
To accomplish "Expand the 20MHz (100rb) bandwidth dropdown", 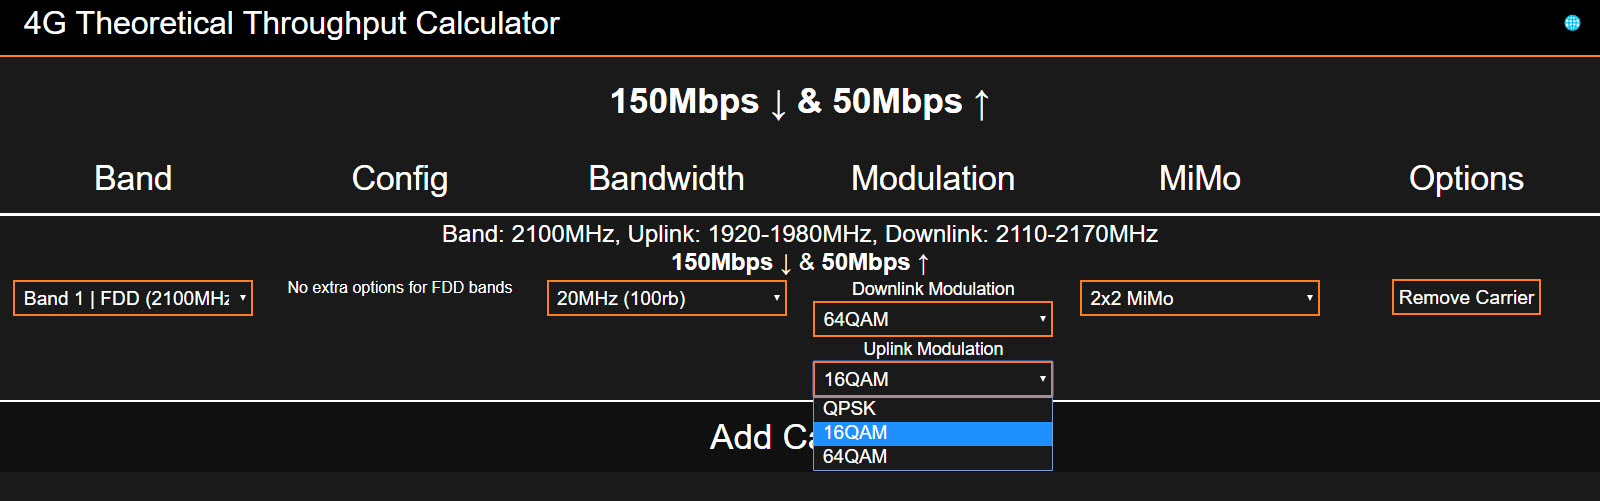I will 666,298.
